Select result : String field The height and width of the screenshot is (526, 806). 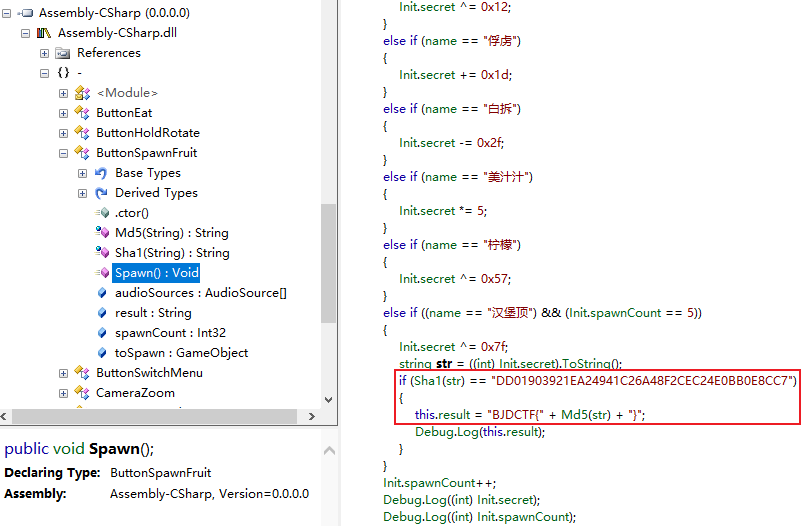pos(153,313)
